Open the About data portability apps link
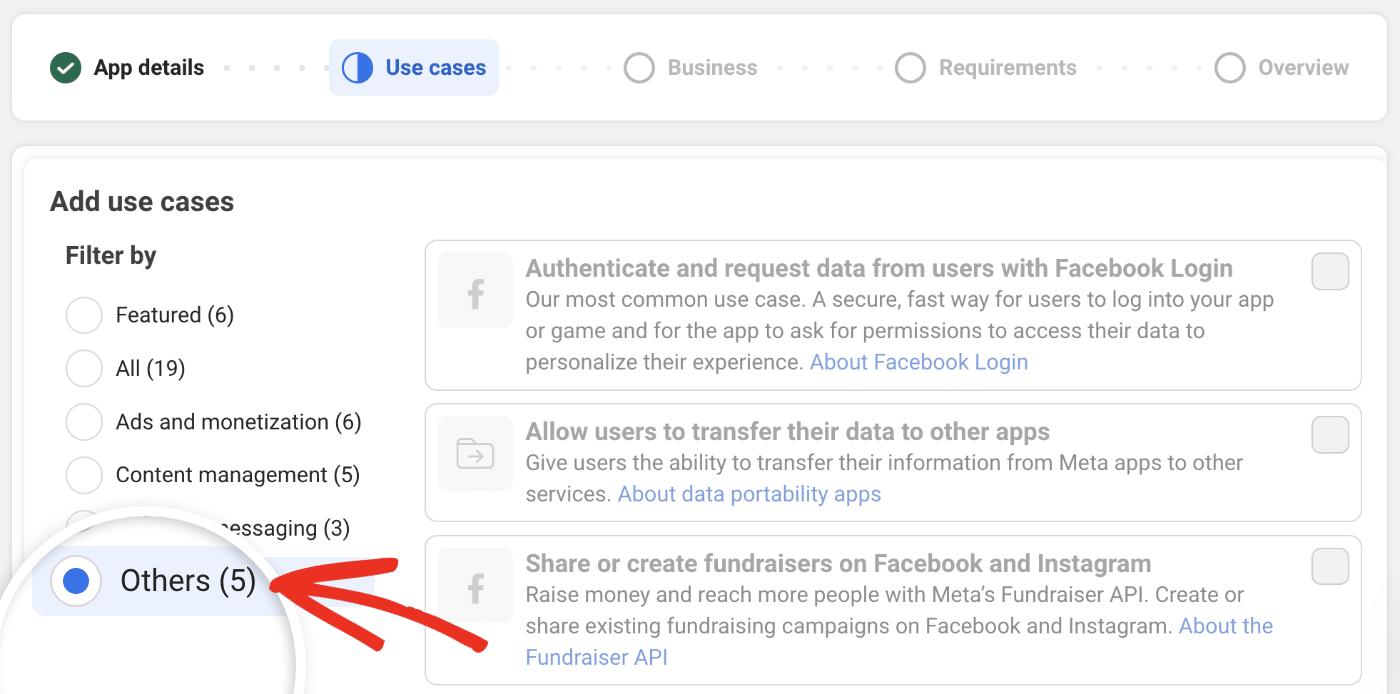The width and height of the screenshot is (1400, 694). [x=749, y=494]
